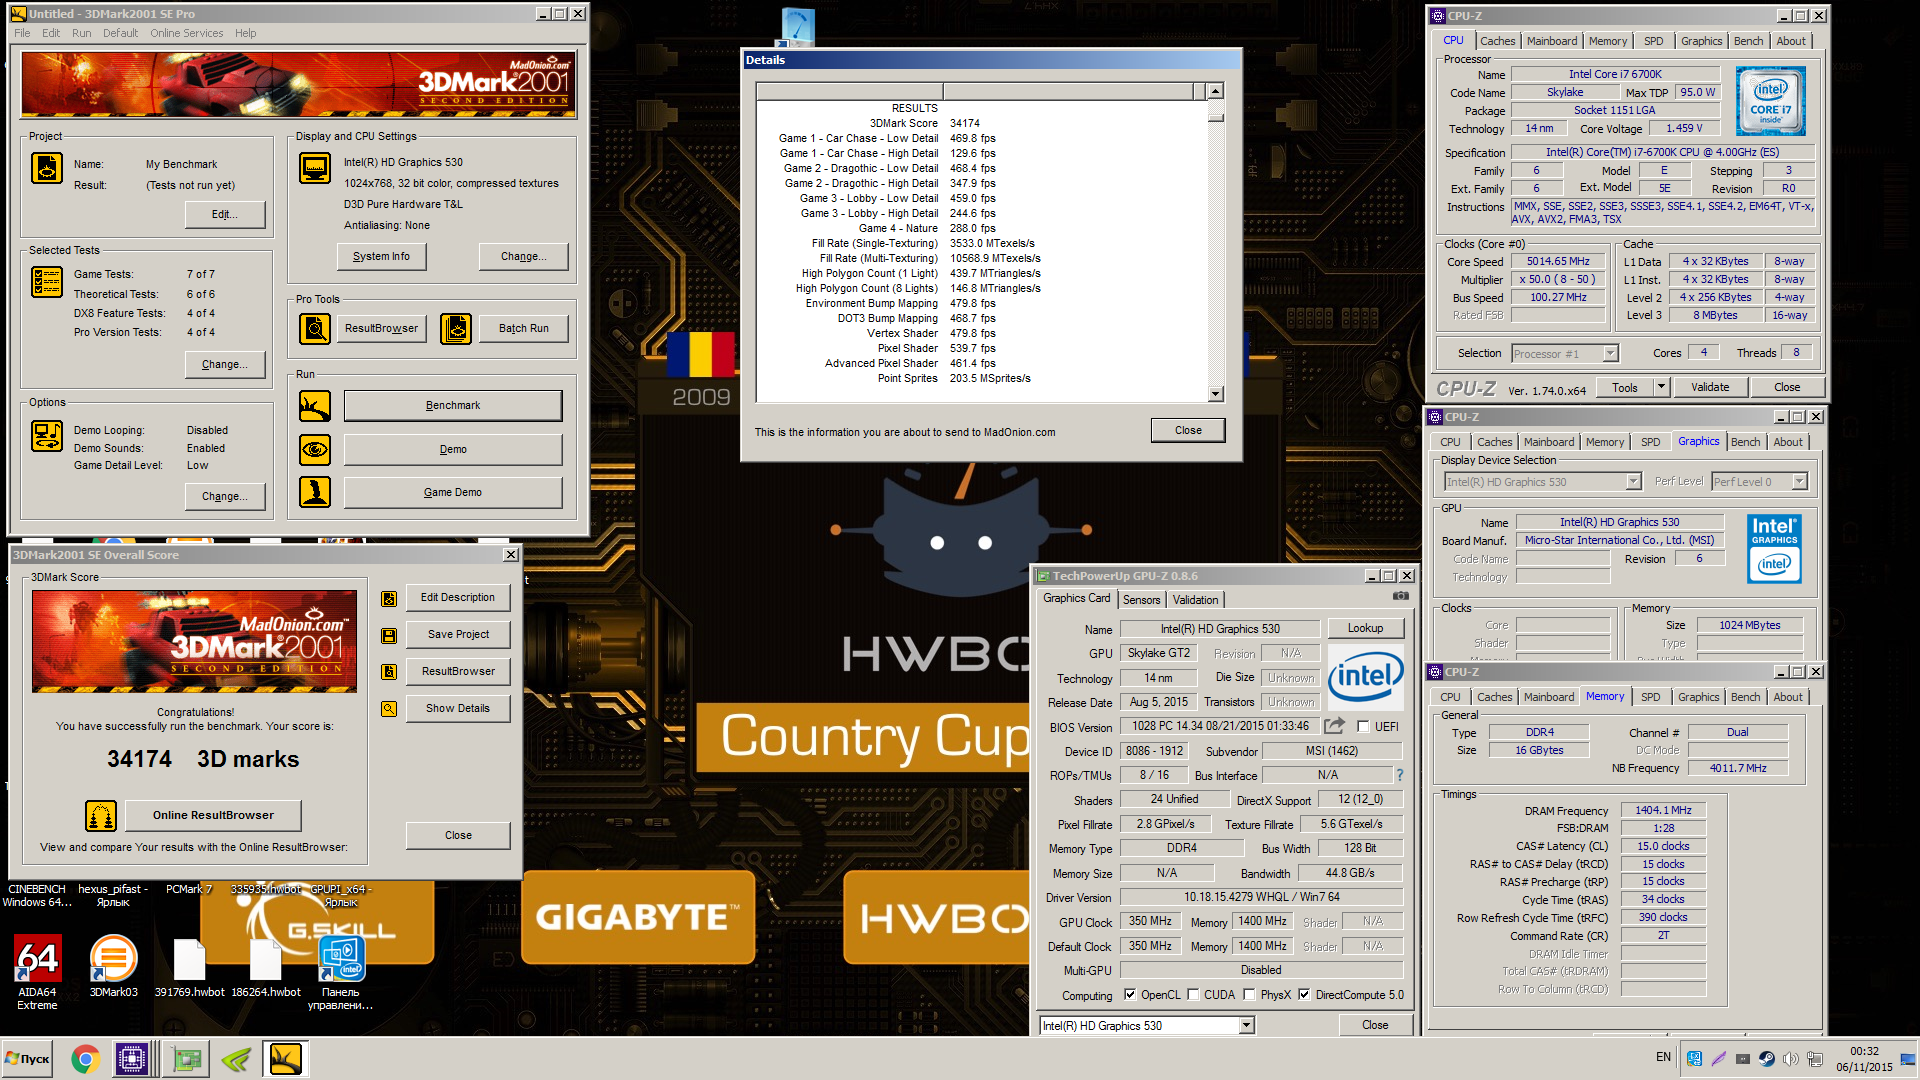Open the 3DMark03 desktop shortcut
1920x1080 pixels.
(114, 966)
